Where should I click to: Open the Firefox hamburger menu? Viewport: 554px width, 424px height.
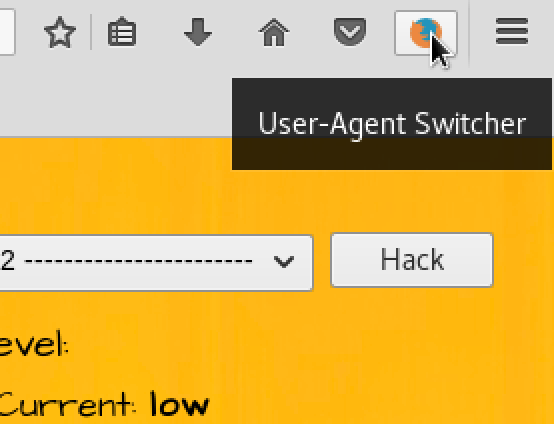(512, 32)
